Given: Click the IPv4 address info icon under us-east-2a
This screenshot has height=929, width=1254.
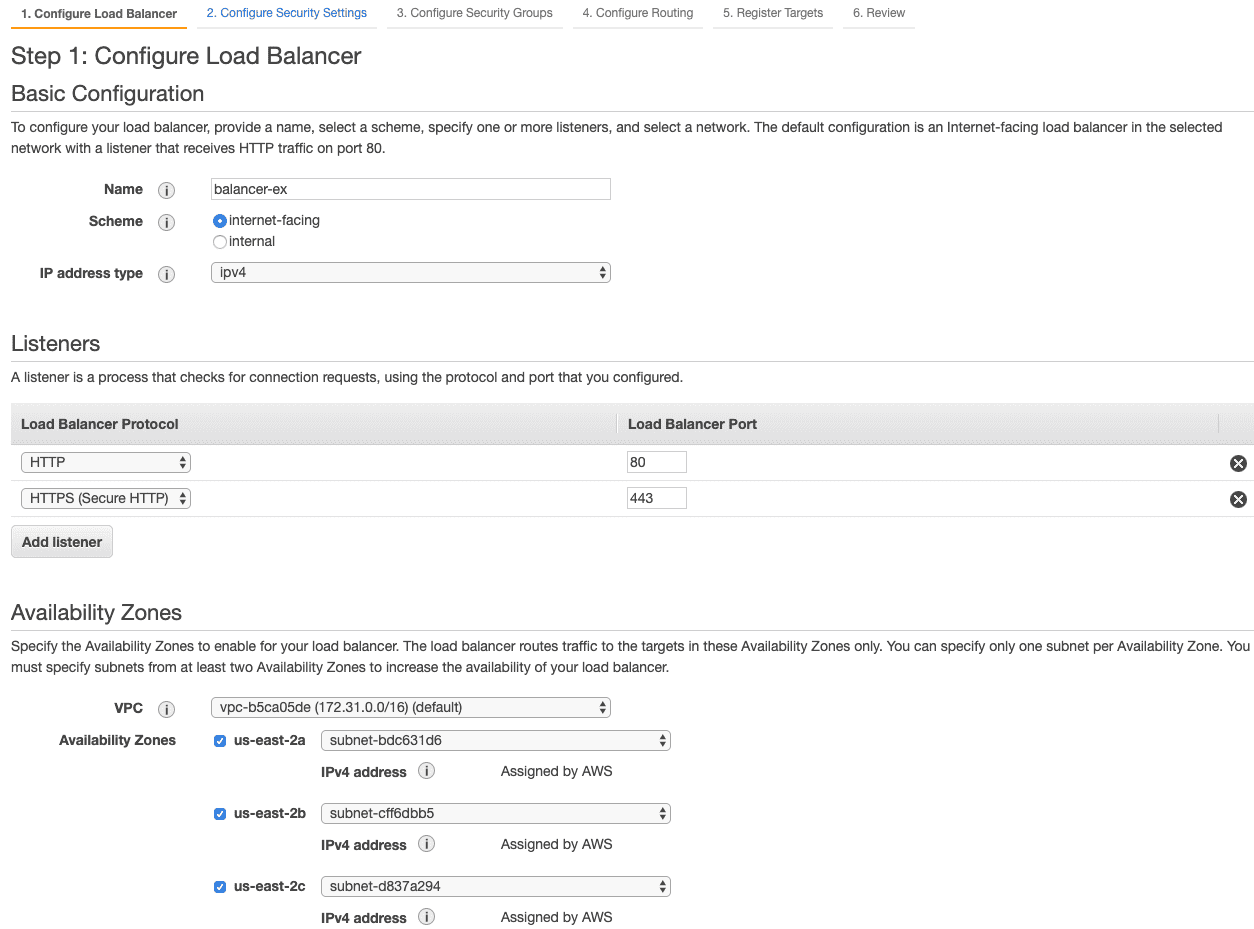Looking at the screenshot, I should [x=426, y=771].
